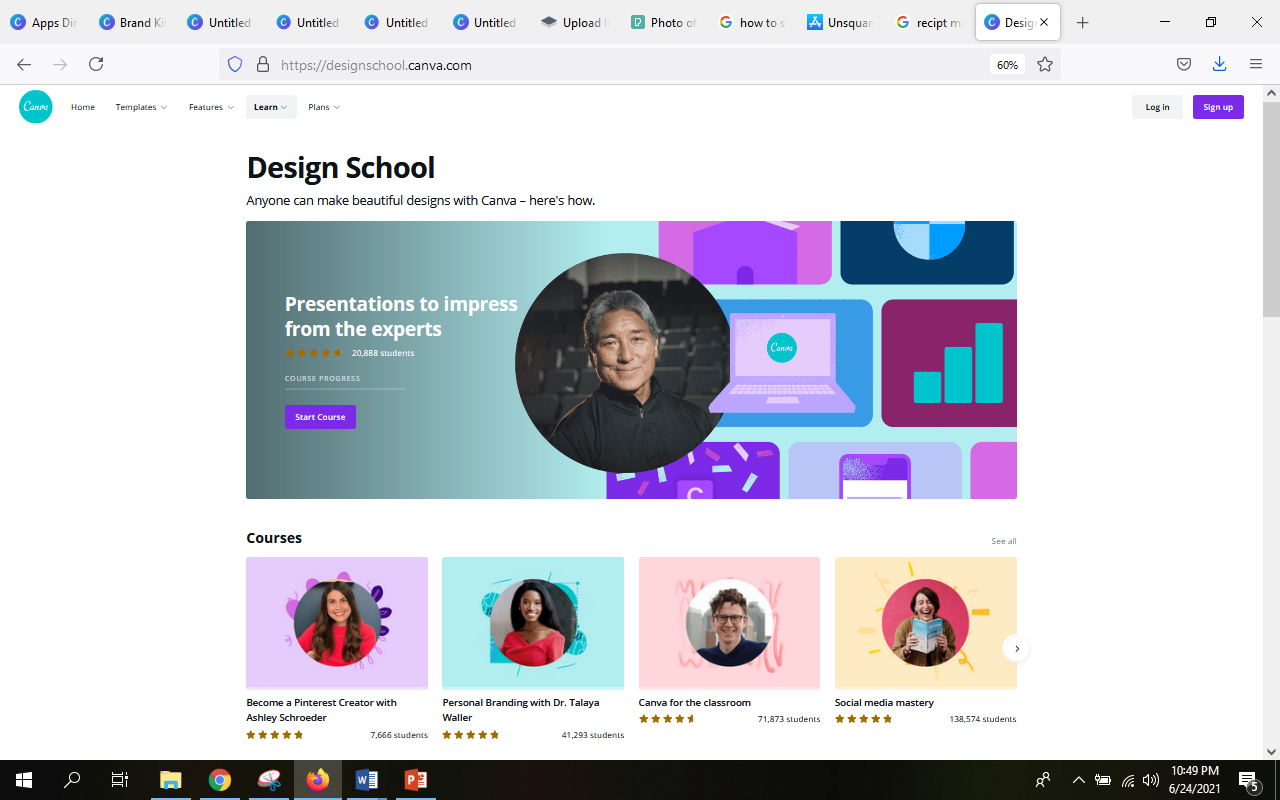Expand the Templates dropdown menu
Image resolution: width=1280 pixels, height=800 pixels.
141,107
